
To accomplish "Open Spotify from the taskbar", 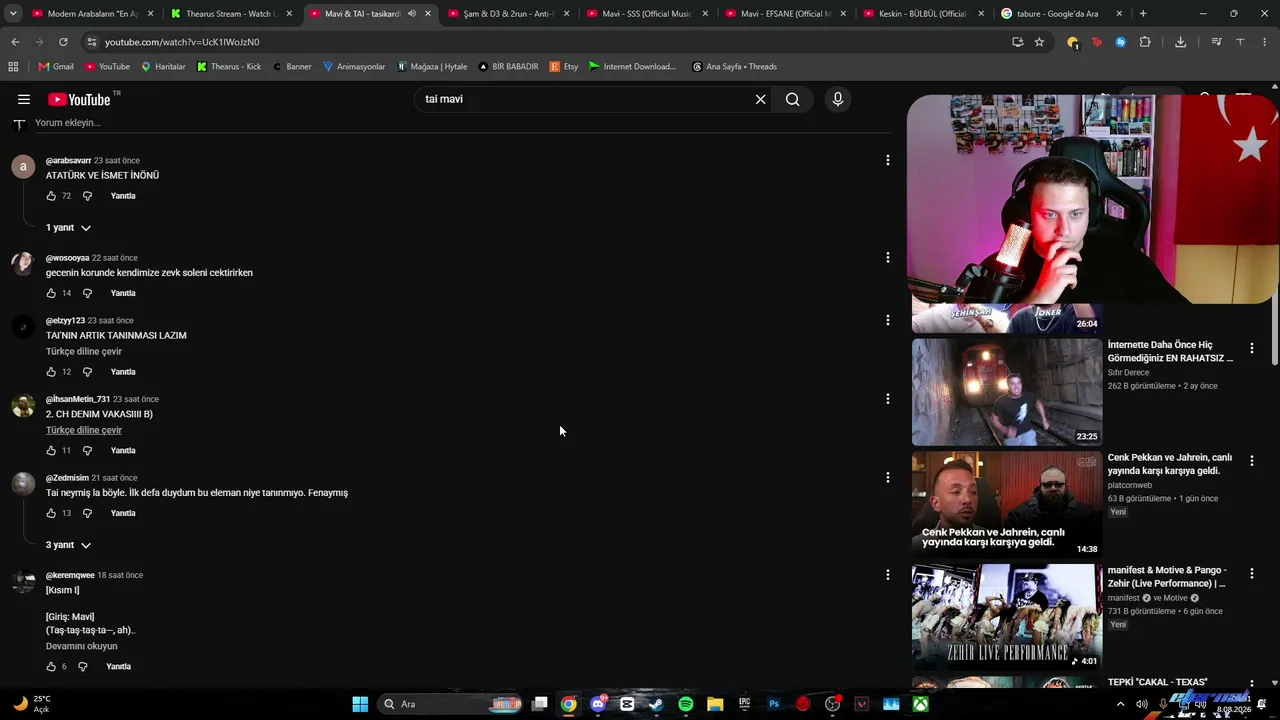I will [x=686, y=704].
